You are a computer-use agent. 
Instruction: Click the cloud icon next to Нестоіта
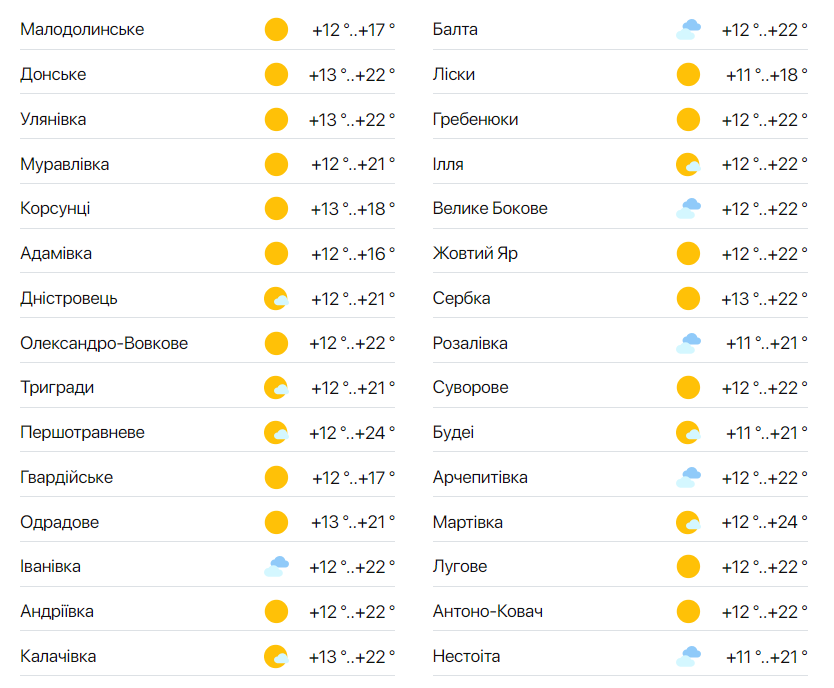tap(688, 657)
